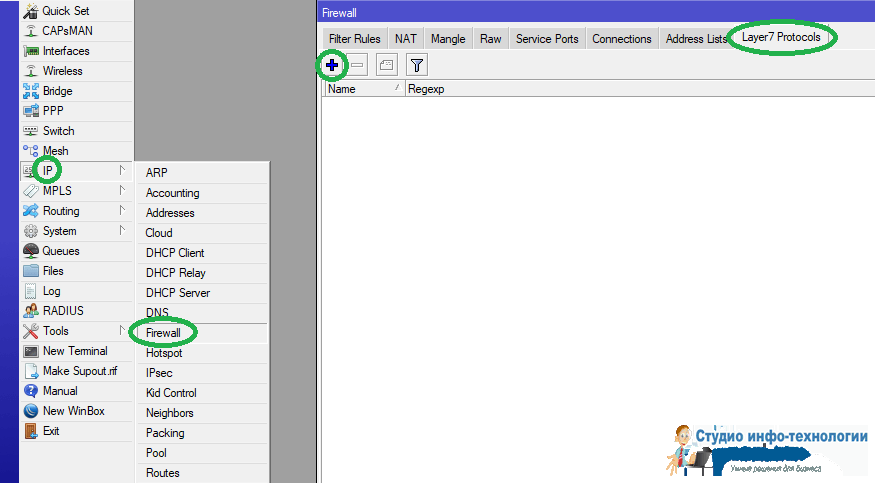Viewport: 875px width, 483px height.
Task: Expand the Routing submenu arrow
Action: point(121,210)
